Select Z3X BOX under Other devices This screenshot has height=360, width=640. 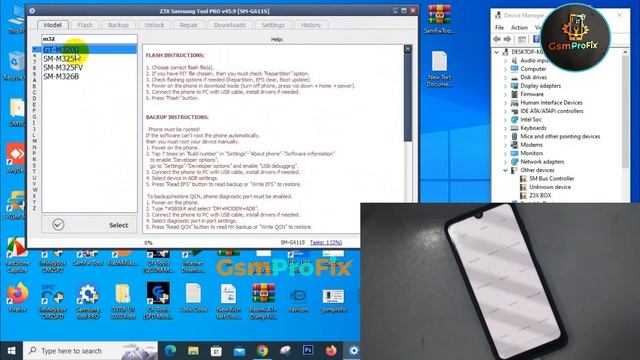pos(540,196)
